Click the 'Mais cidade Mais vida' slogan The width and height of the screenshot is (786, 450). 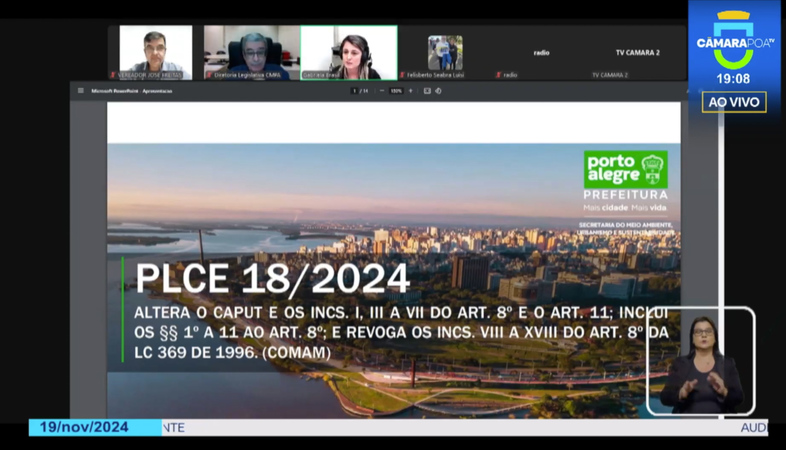[625, 207]
